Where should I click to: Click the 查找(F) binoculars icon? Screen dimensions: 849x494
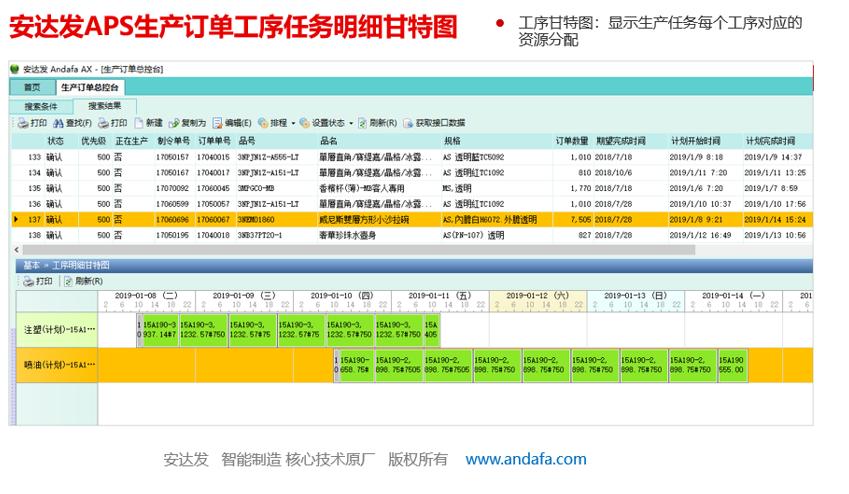(x=58, y=124)
